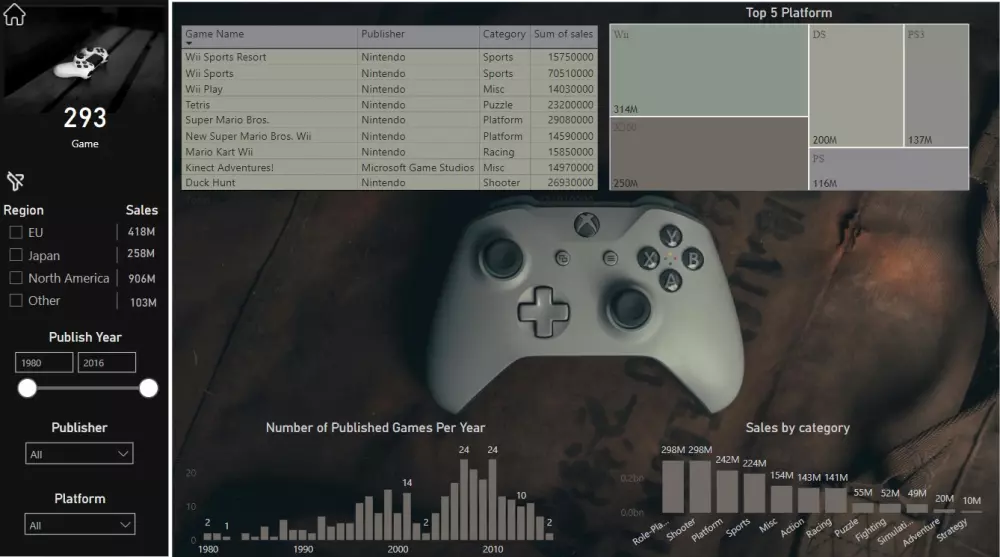Click the PS treemap tile
The width and height of the screenshot is (1000, 557).
click(889, 169)
